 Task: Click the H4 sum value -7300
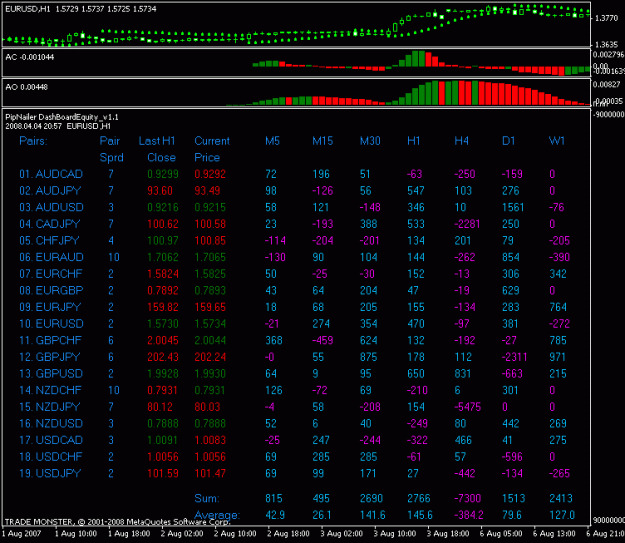click(468, 498)
